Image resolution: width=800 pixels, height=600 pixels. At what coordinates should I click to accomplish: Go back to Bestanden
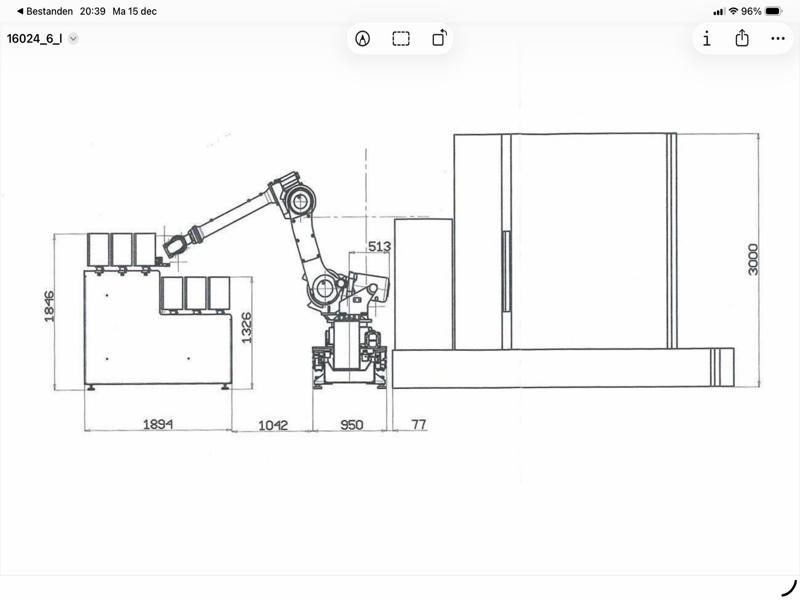(42, 11)
